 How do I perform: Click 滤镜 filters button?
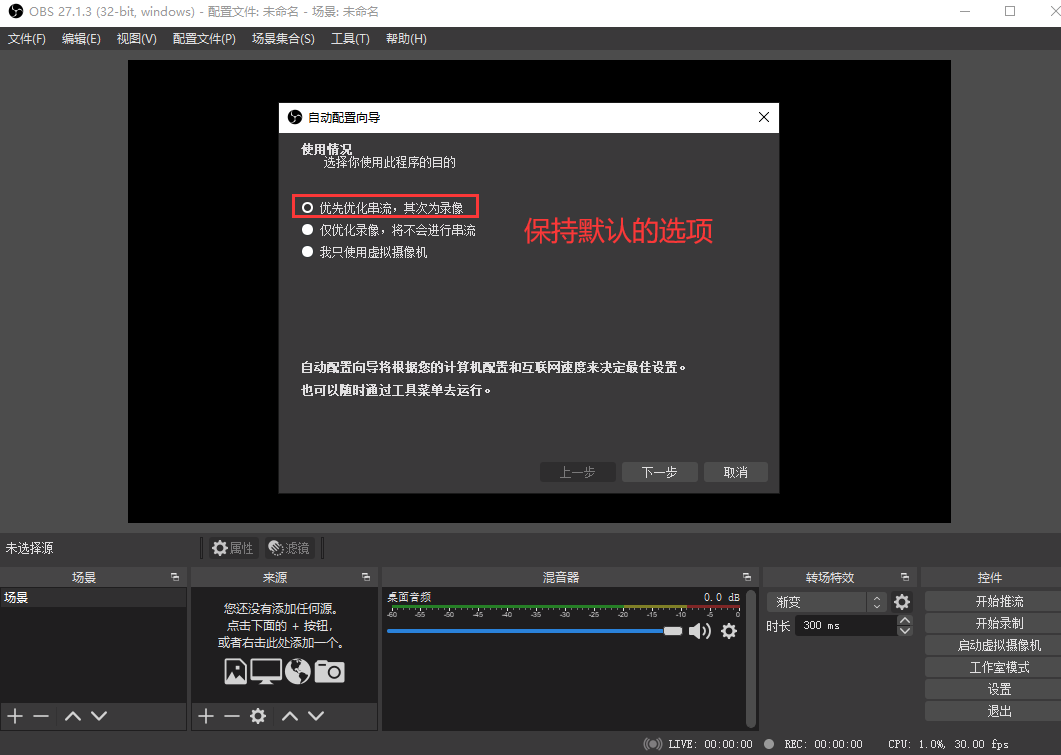289,548
